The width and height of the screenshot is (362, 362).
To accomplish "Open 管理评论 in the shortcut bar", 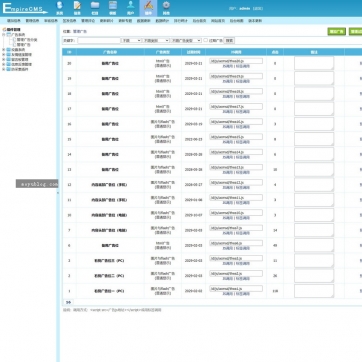I will (88, 21).
